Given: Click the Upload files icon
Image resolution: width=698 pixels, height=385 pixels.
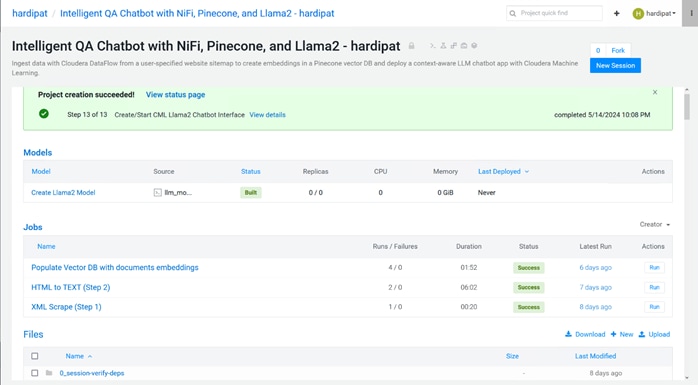Looking at the screenshot, I should (x=641, y=334).
